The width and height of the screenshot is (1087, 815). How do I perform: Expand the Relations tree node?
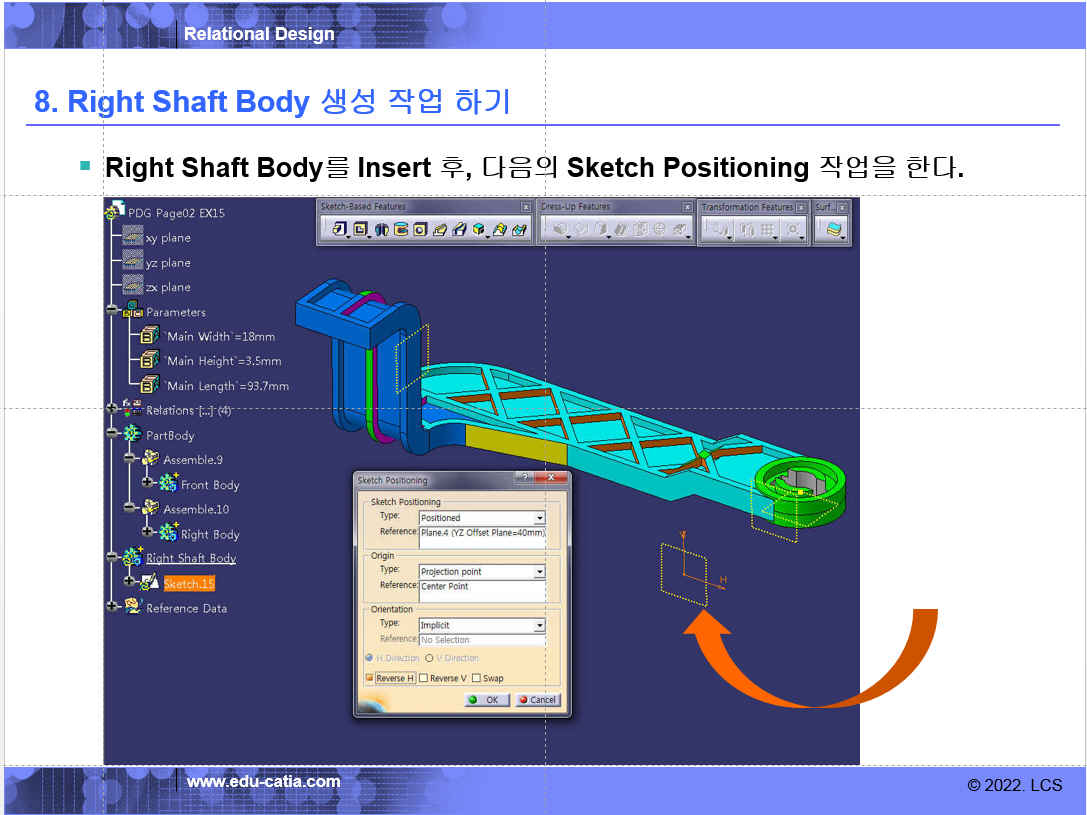pos(112,410)
